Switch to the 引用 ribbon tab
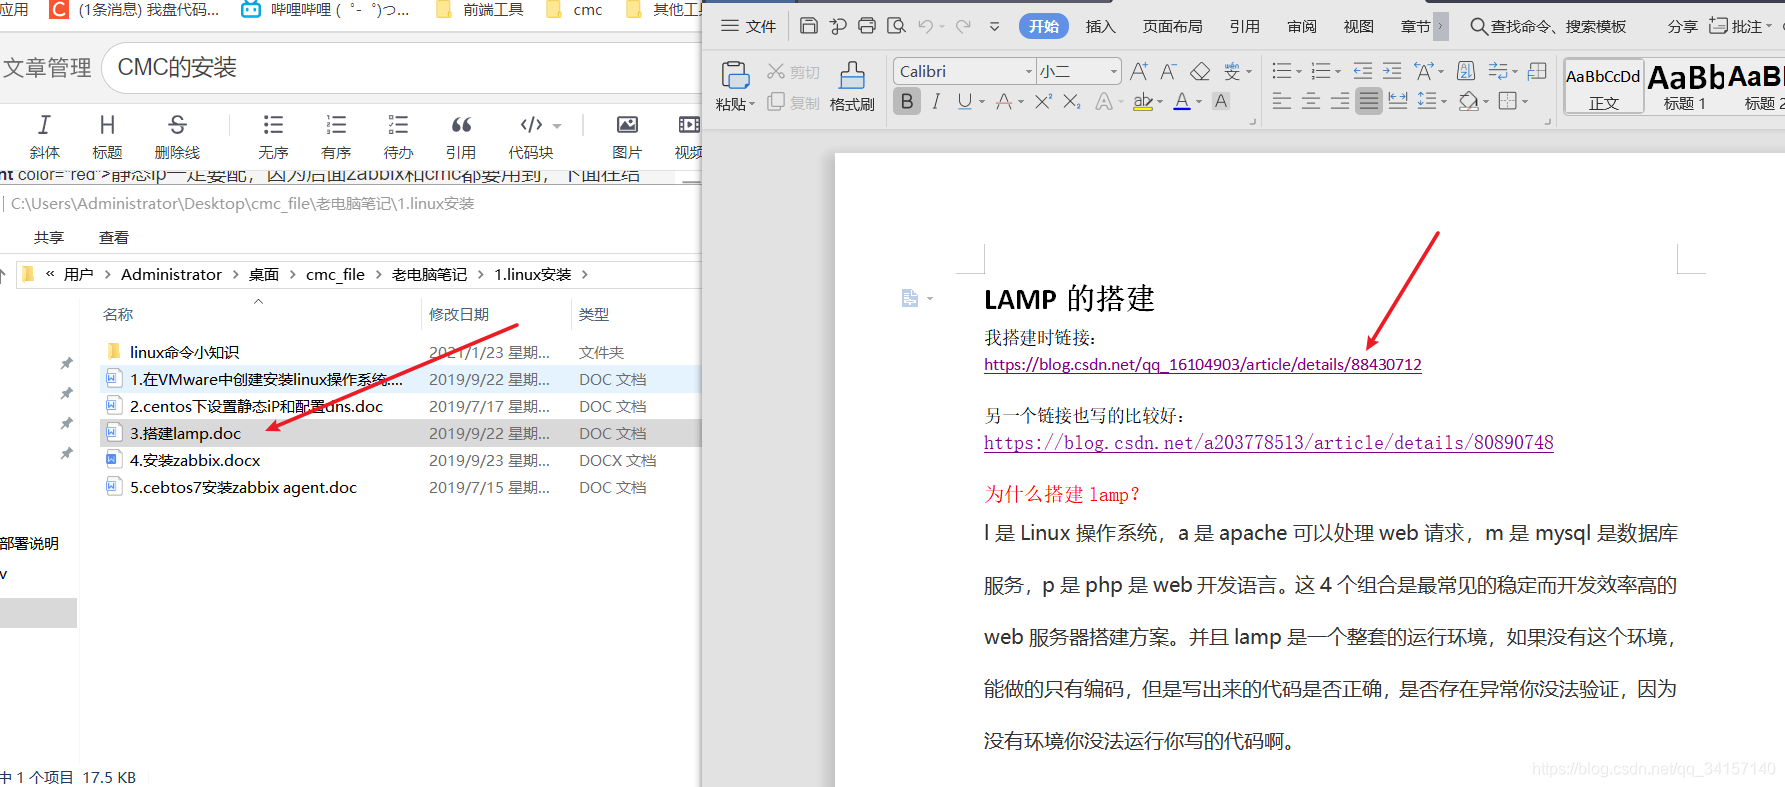 tap(1245, 26)
